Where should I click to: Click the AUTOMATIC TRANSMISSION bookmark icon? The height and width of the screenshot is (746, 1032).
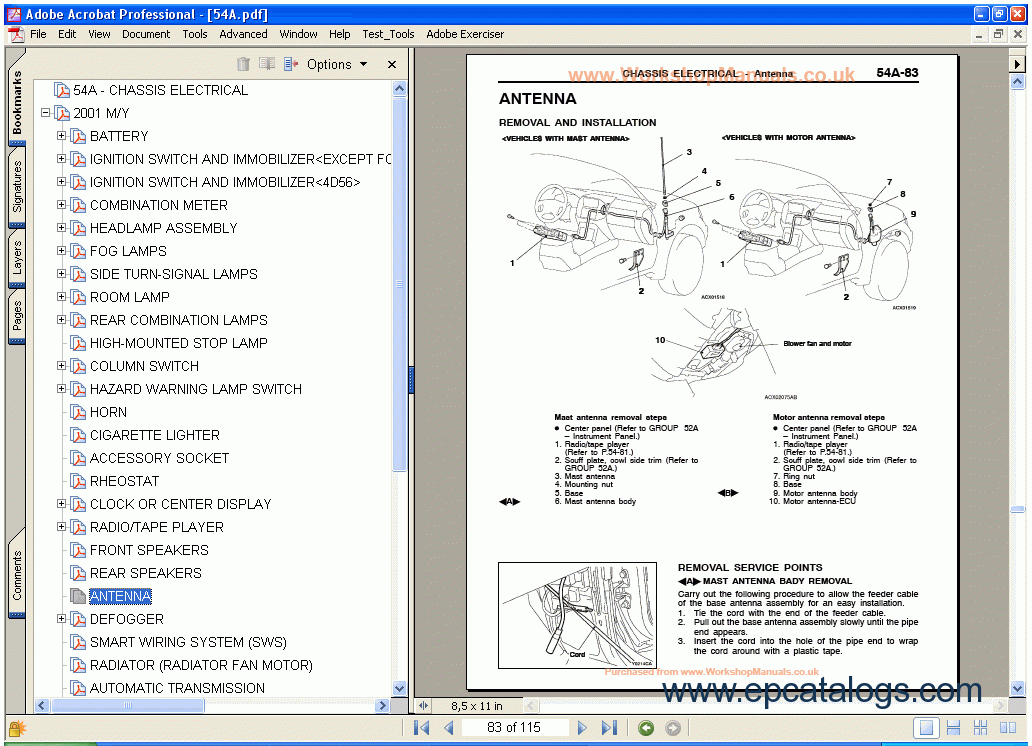pos(78,689)
